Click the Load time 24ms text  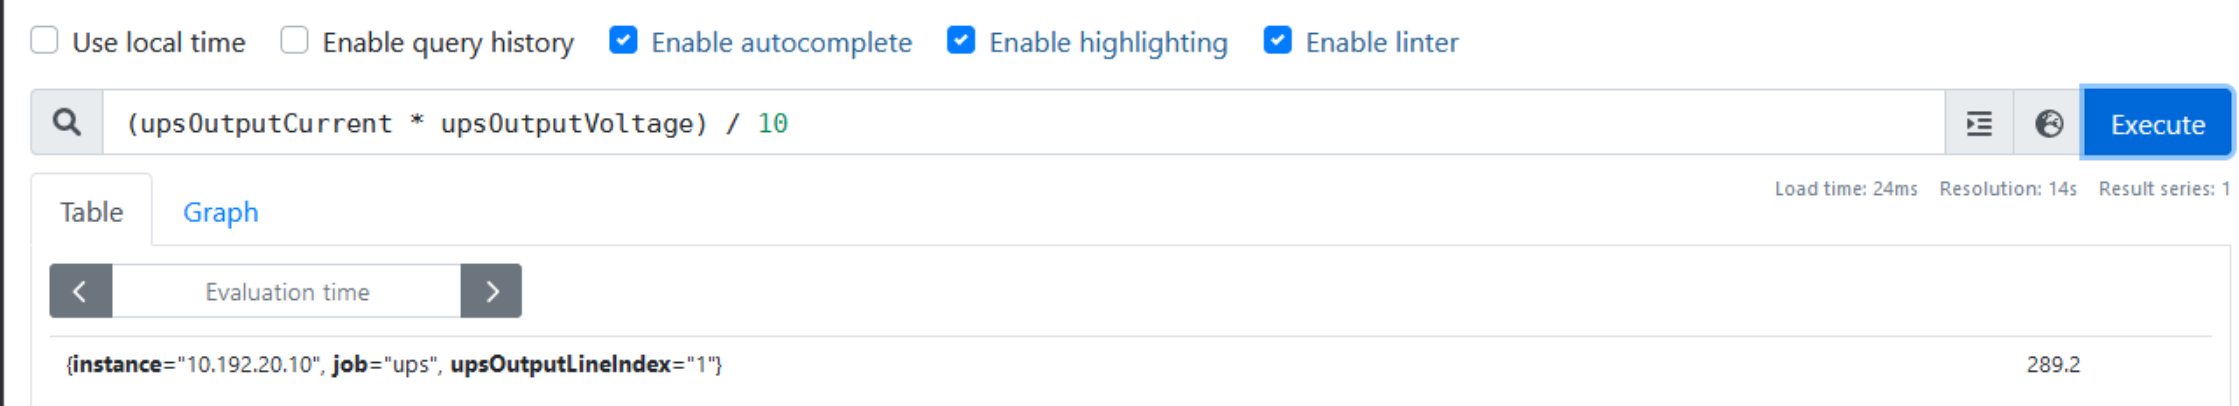(1846, 189)
